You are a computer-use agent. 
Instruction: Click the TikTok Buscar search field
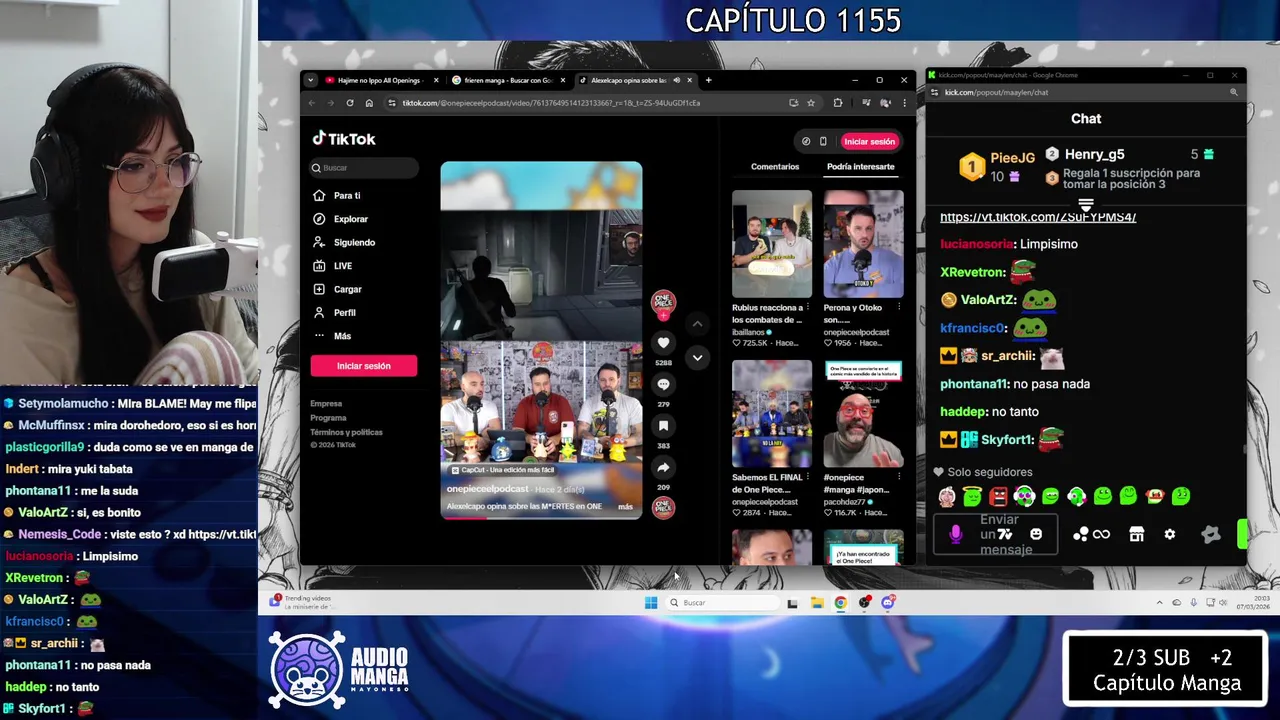pos(364,168)
